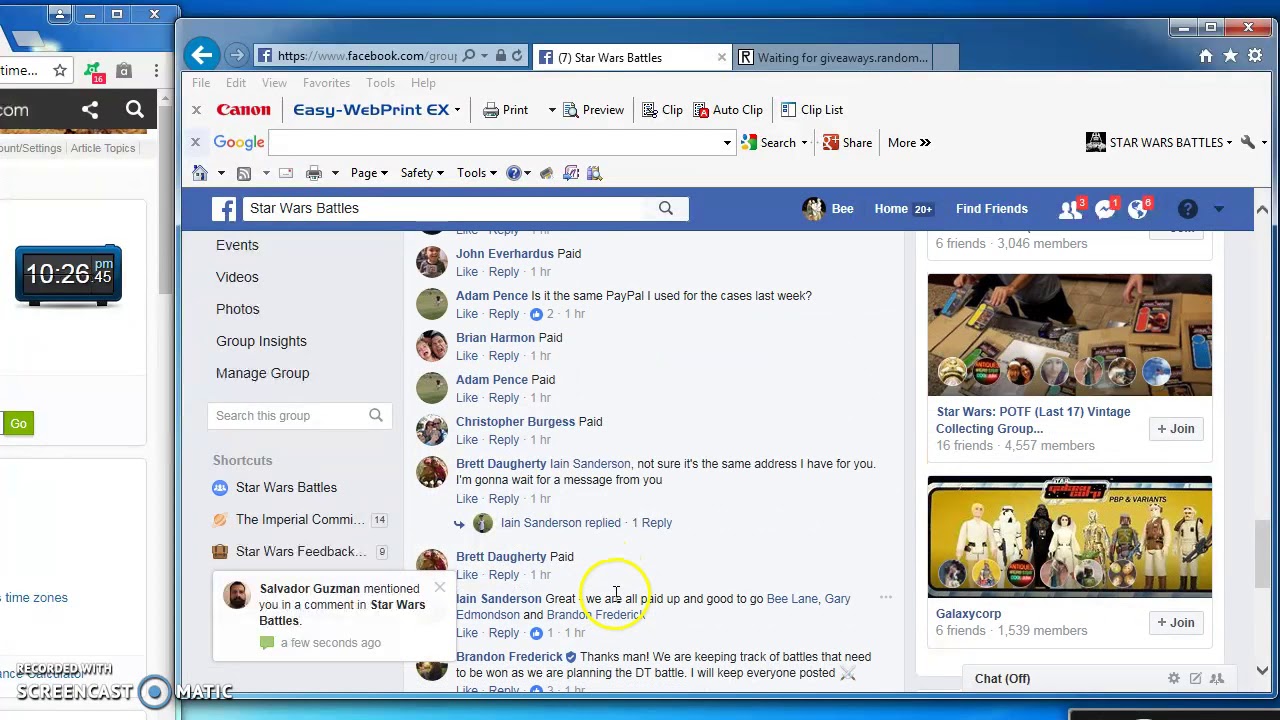Select the (7) Star Wars Battles tab
This screenshot has height=720, width=1280.
(x=632, y=57)
